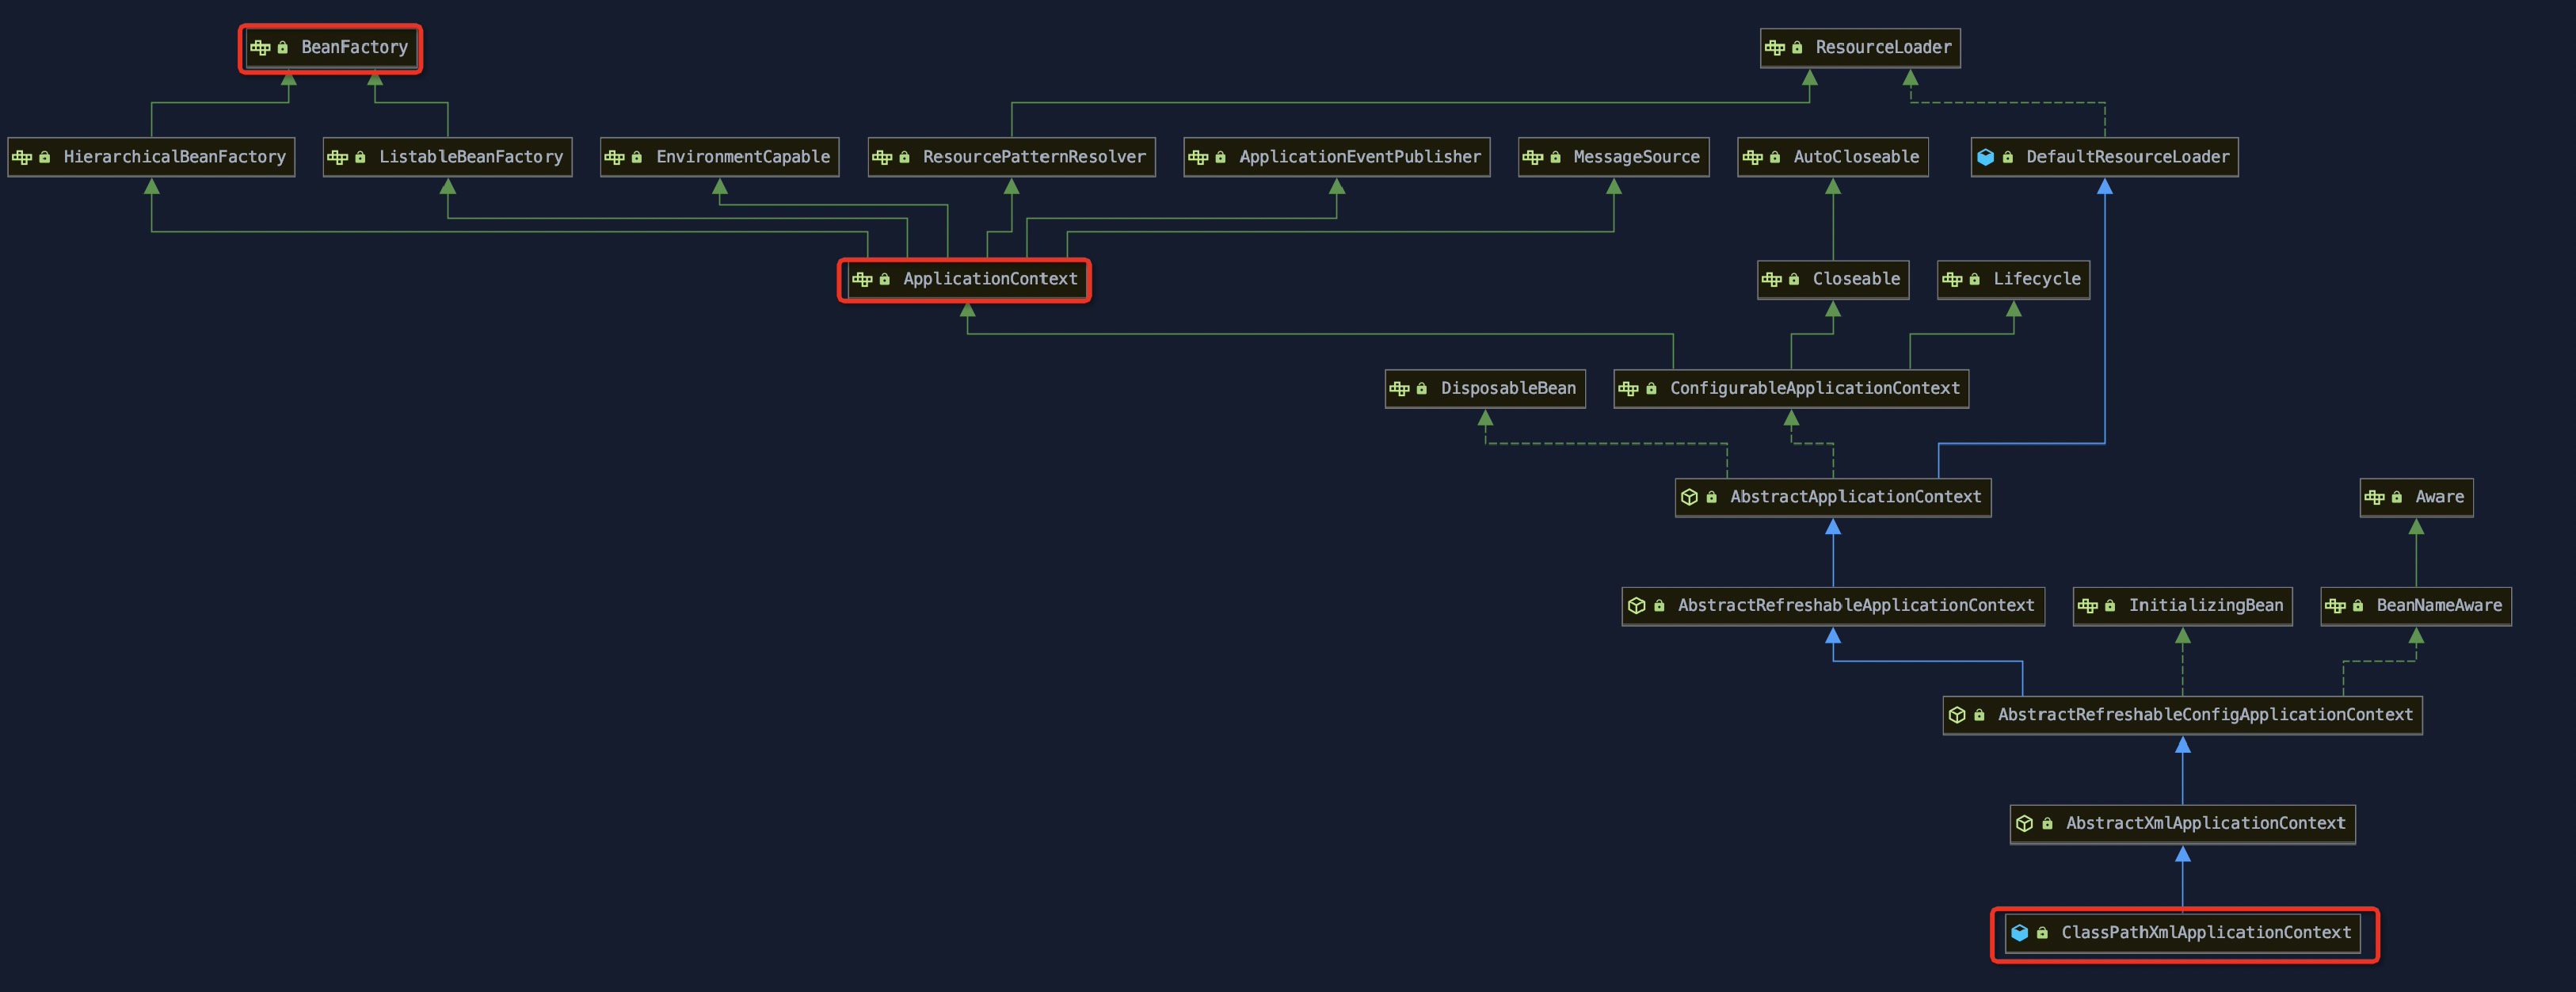Click the lock icon of Lifecycle
The width and height of the screenshot is (2576, 992).
1974,279
